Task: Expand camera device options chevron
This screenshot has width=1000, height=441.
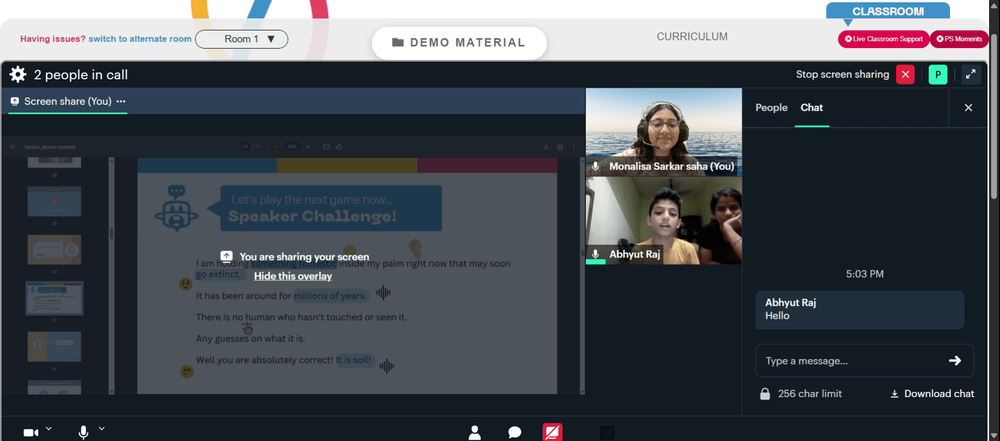Action: (x=48, y=428)
